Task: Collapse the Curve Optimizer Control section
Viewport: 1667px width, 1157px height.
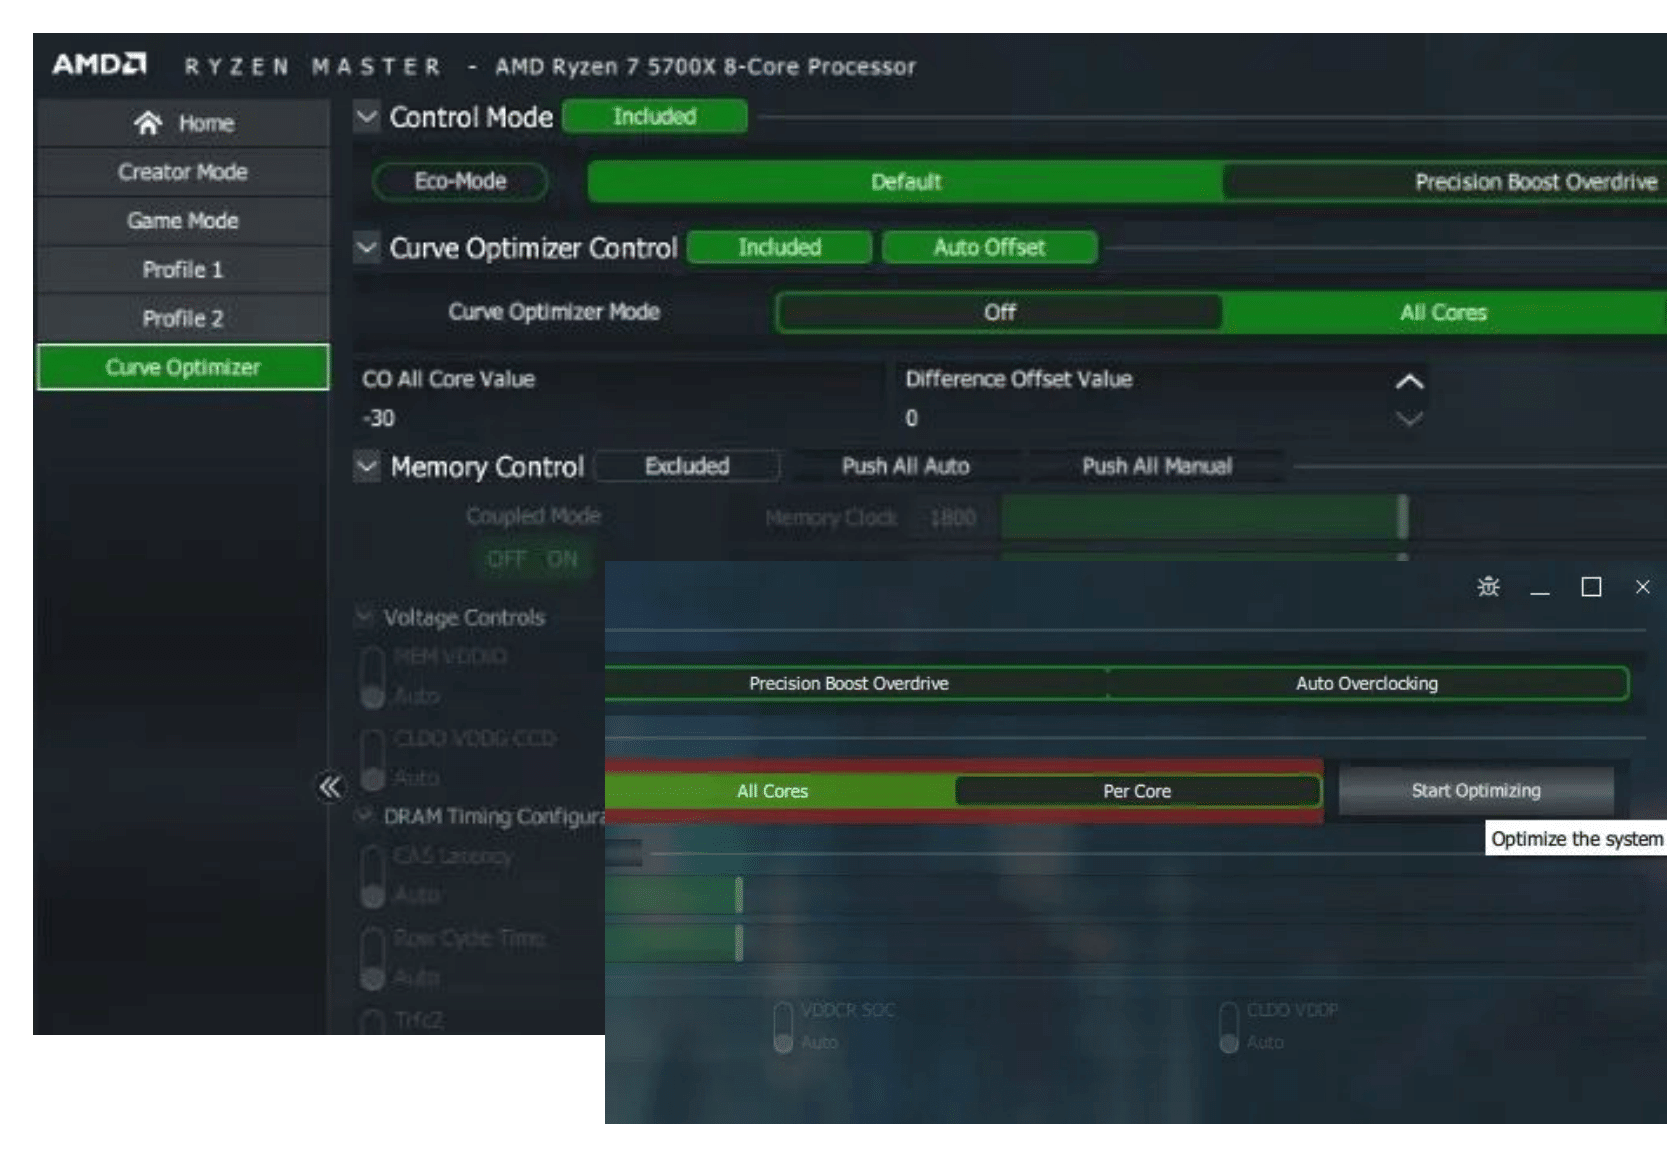Action: pos(367,247)
